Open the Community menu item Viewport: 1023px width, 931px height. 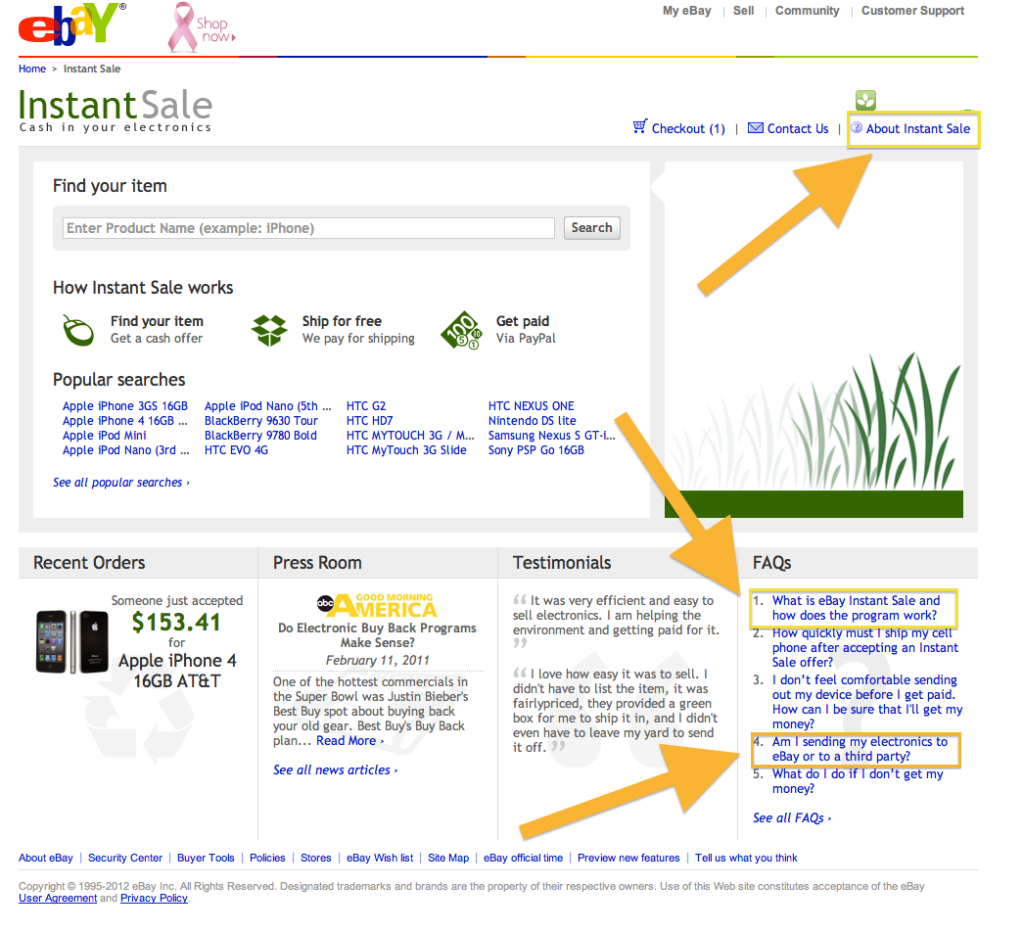(807, 10)
